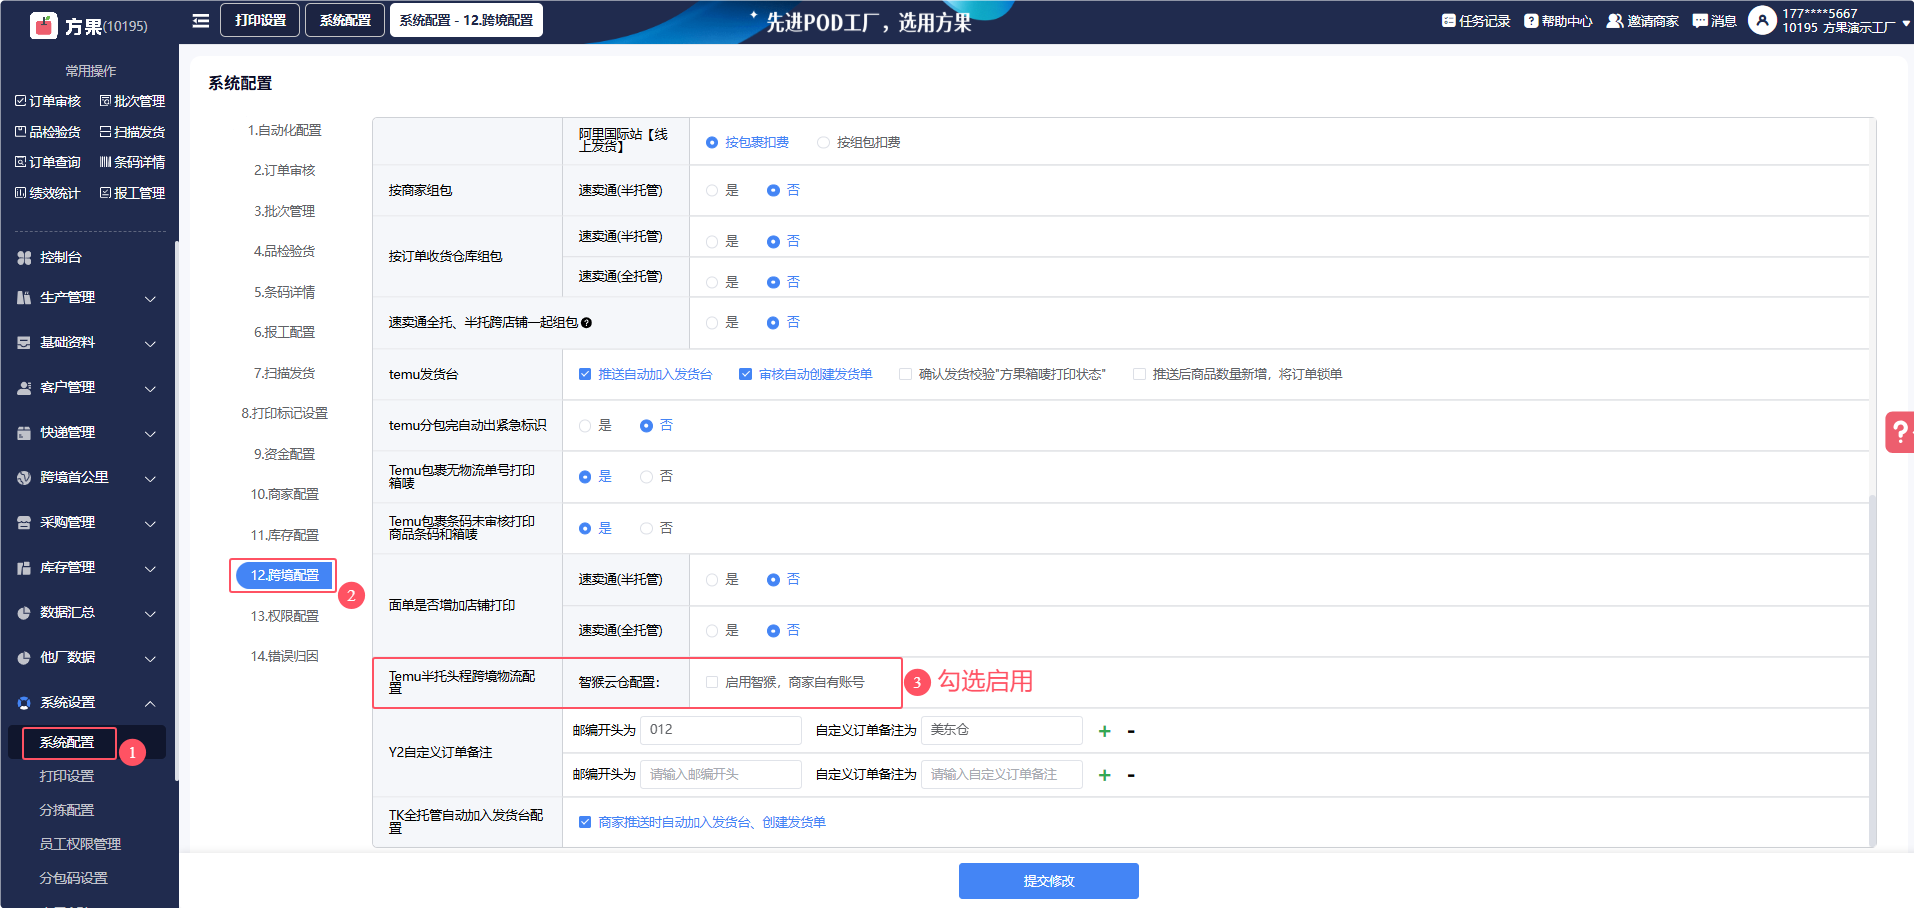The width and height of the screenshot is (1914, 908).
Task: Click the 邮编开头为 field containing 012
Action: pos(720,730)
